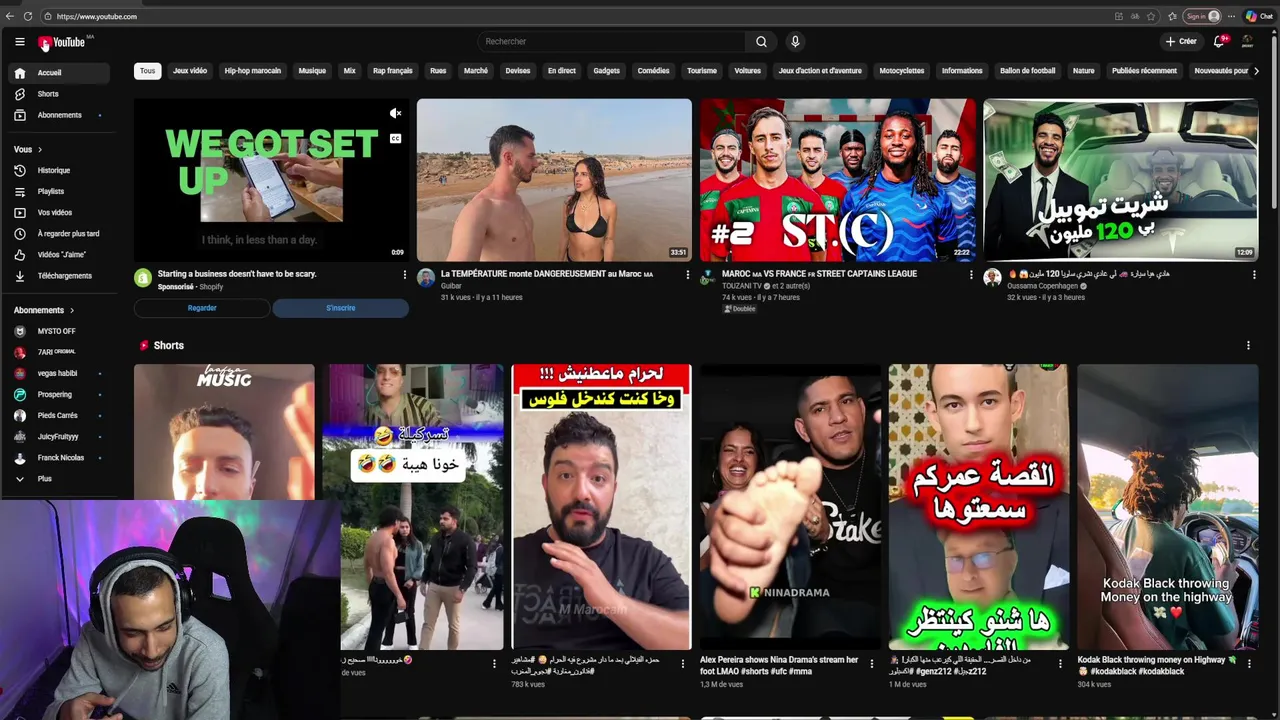This screenshot has width=1280, height=720.
Task: Select the Ballon de football chip
Action: (x=1028, y=71)
